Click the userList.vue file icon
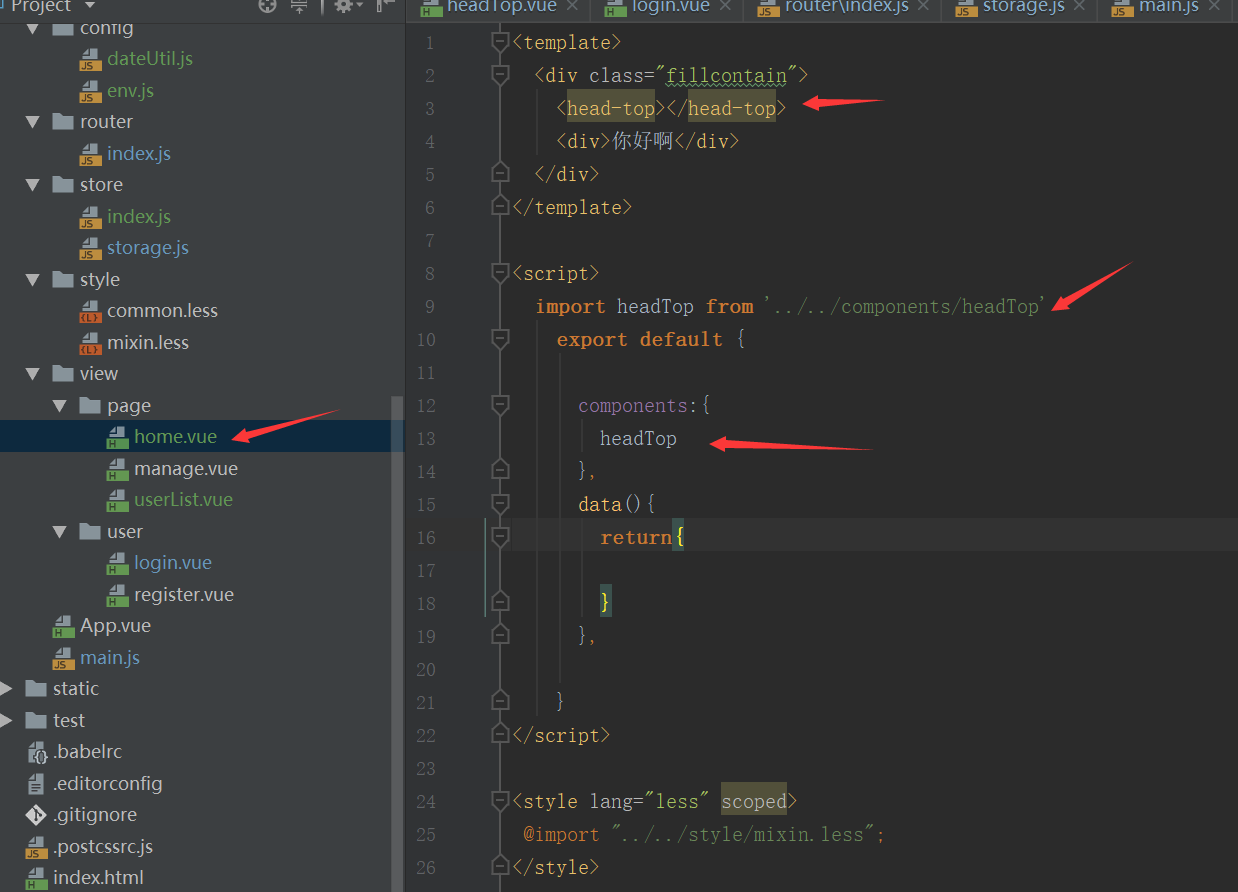The height and width of the screenshot is (892, 1238). (x=118, y=500)
